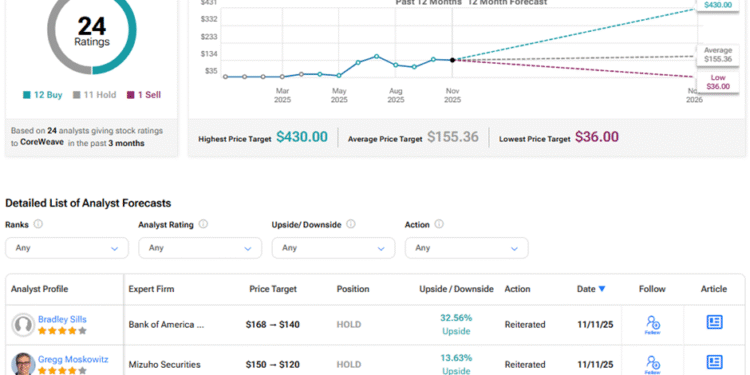Open Gregg Moskowitz analyst profile link
This screenshot has width=750, height=375.
pos(73,359)
